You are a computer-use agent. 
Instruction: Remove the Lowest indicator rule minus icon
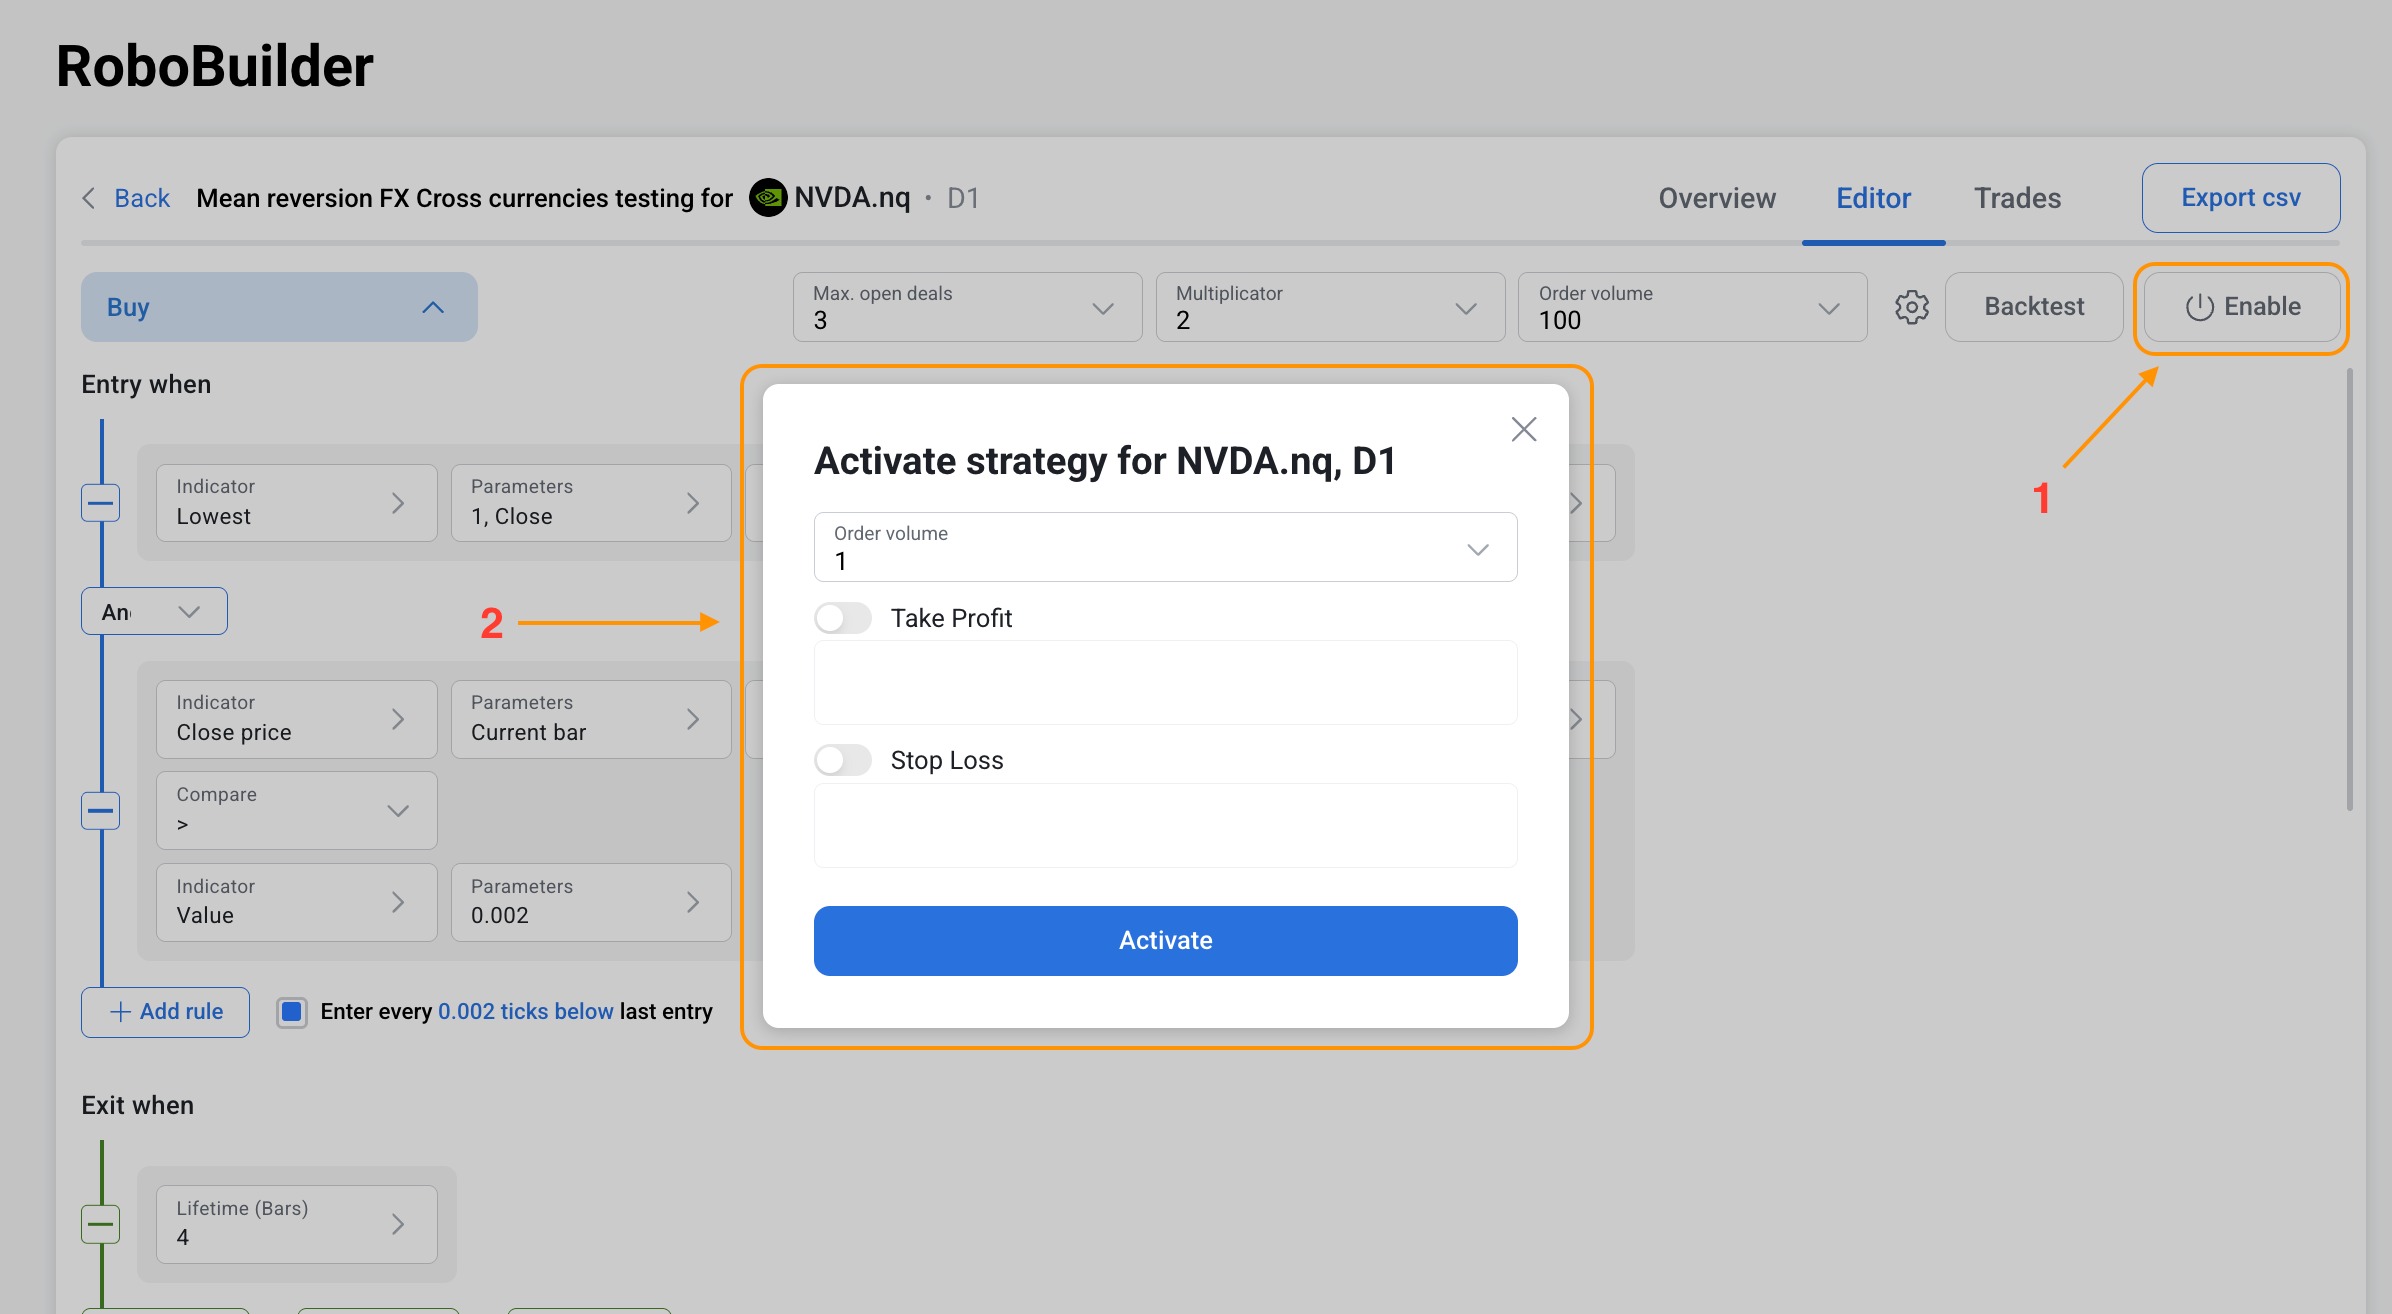(100, 503)
